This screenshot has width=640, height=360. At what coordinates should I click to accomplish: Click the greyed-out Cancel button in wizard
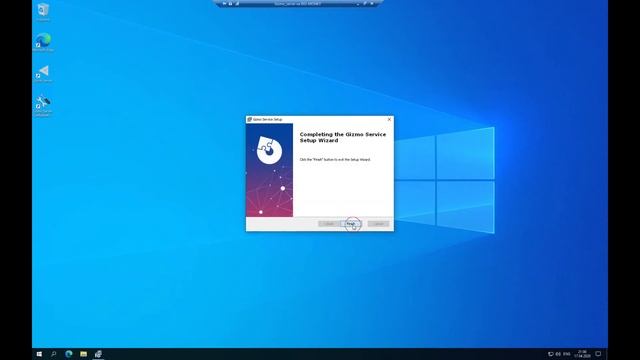pyautogui.click(x=378, y=224)
